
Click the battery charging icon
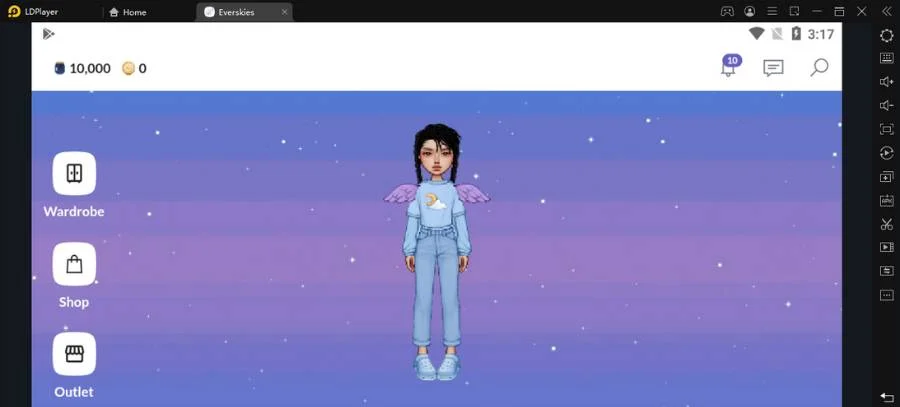pyautogui.click(x=796, y=34)
